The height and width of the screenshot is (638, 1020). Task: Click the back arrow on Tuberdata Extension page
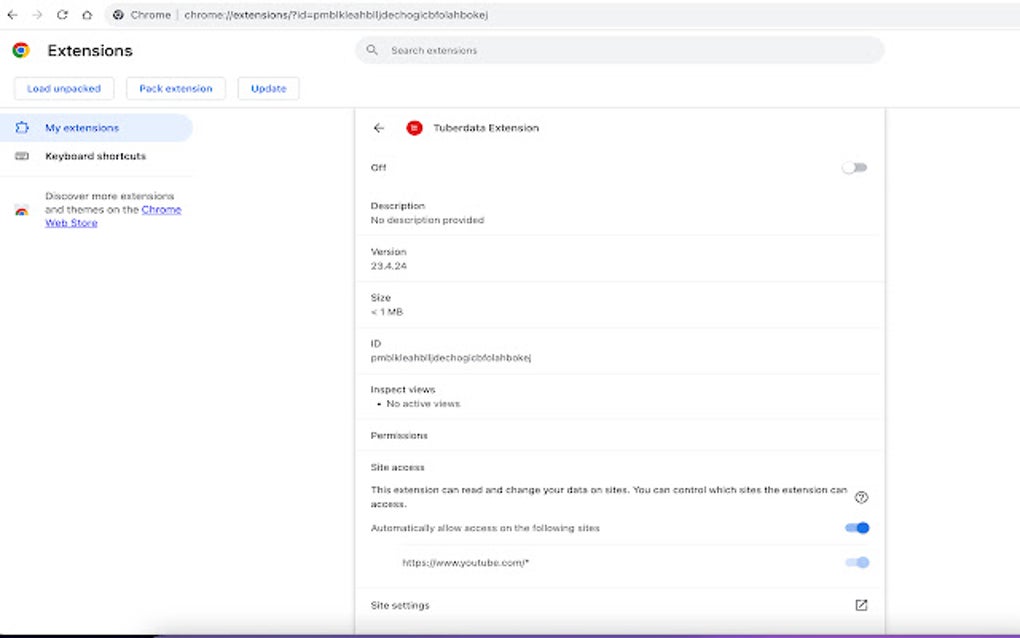(x=379, y=128)
